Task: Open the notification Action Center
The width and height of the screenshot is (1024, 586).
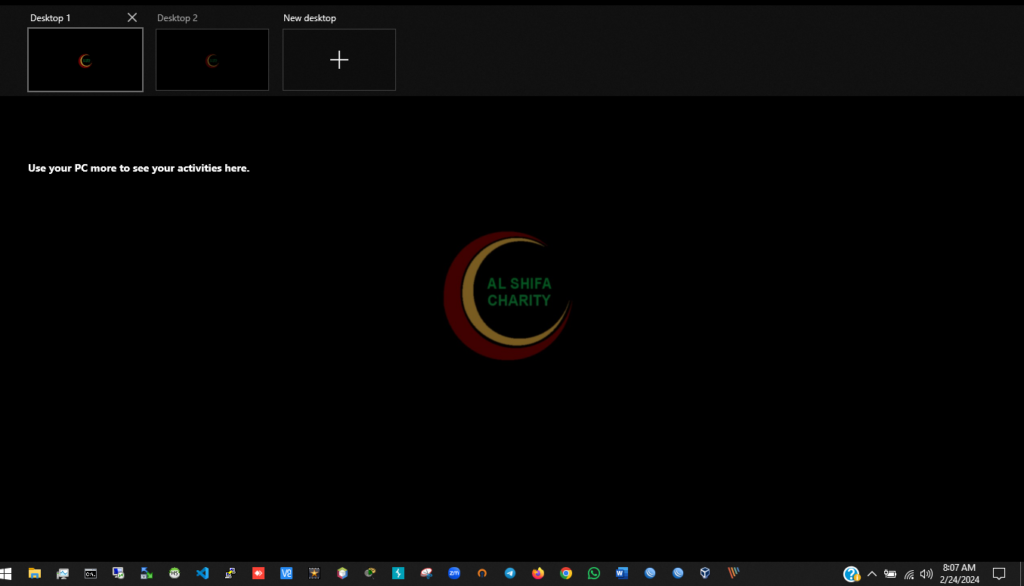Action: [x=998, y=574]
